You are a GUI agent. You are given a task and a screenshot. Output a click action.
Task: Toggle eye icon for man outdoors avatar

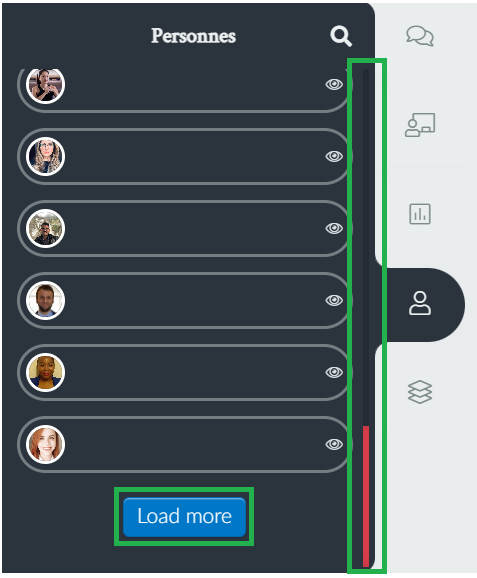[x=334, y=228]
